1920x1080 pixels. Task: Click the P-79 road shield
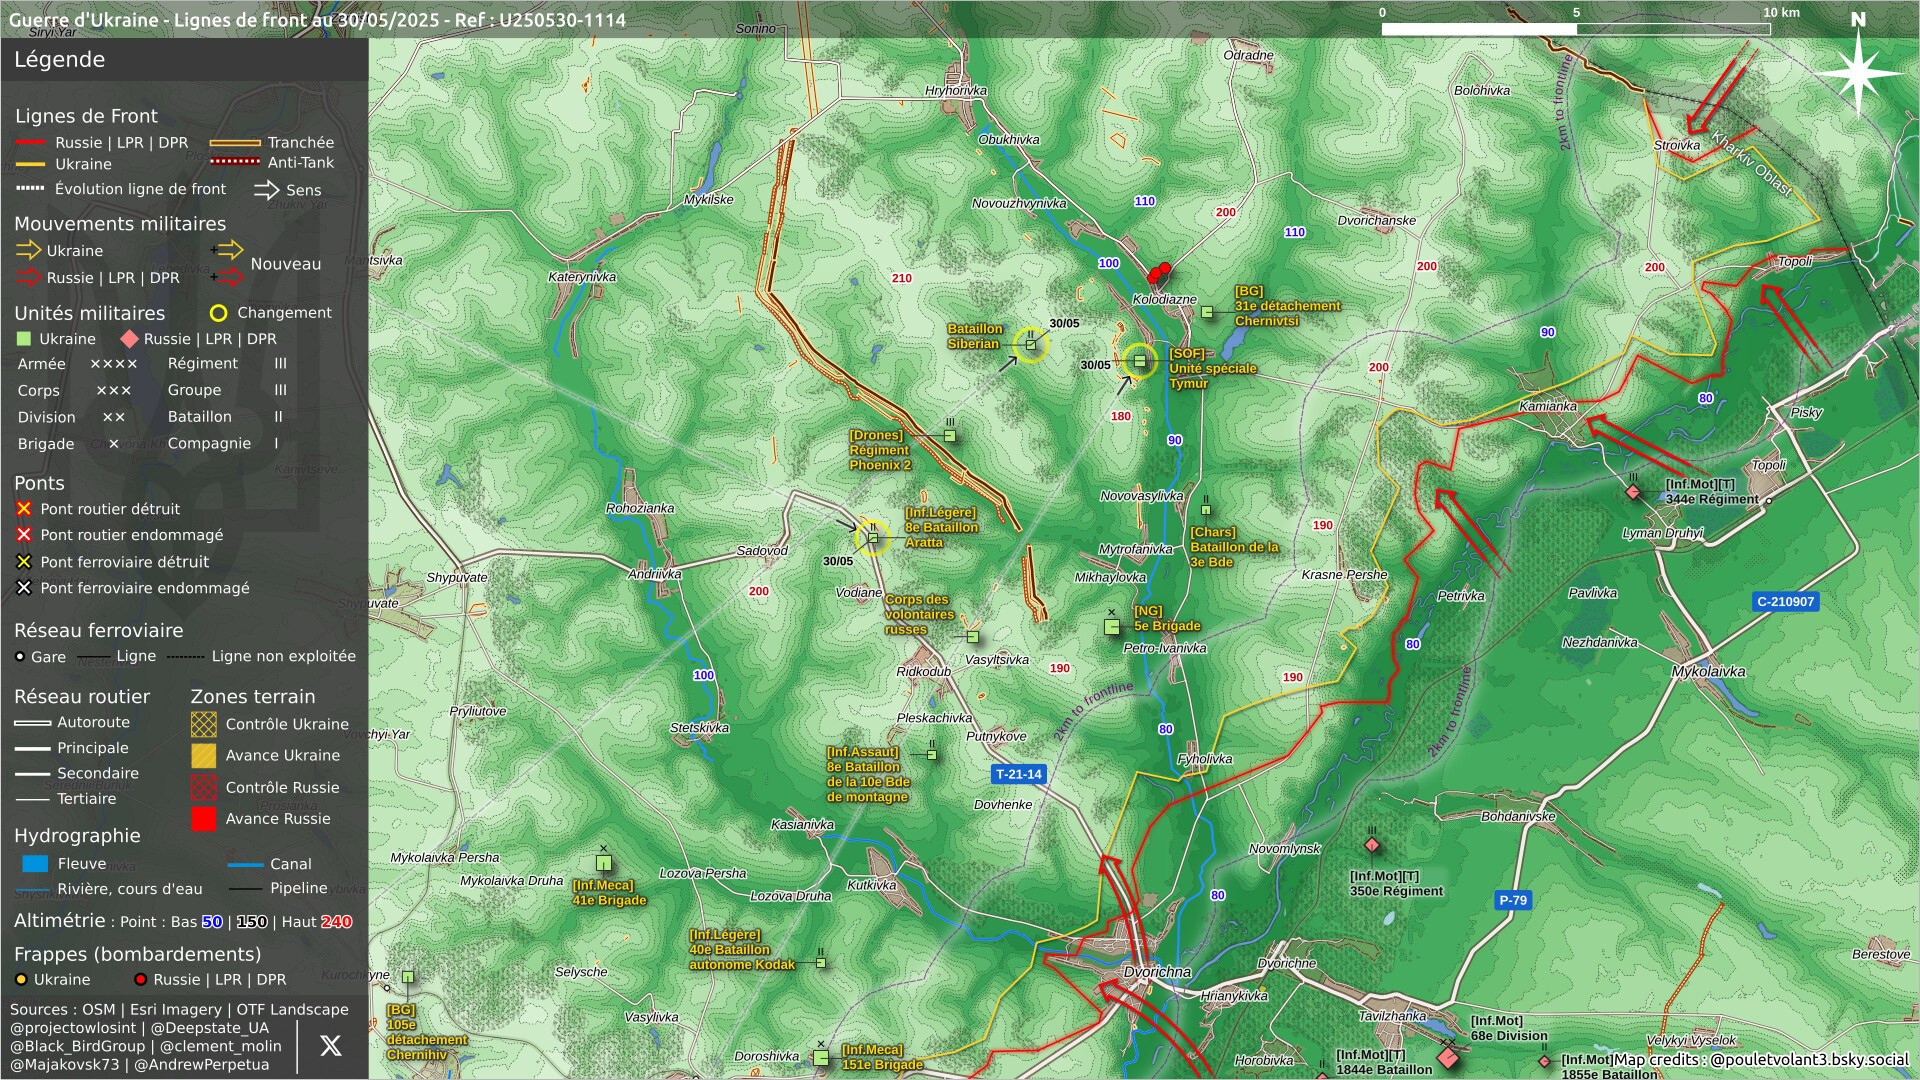coord(1512,900)
